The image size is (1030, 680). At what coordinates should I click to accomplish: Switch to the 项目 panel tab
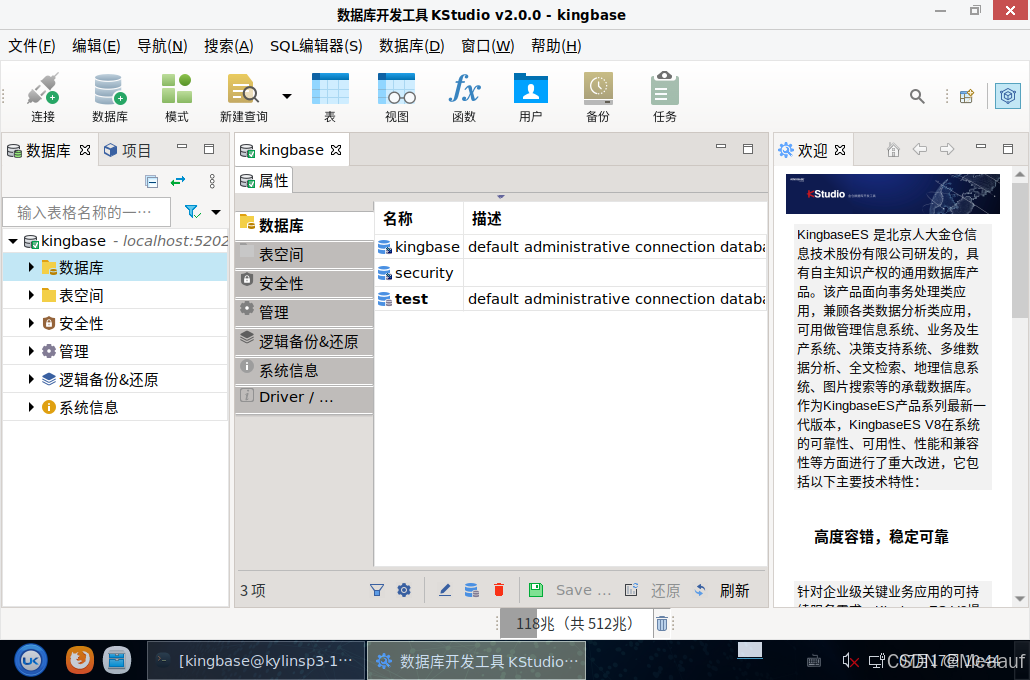pyautogui.click(x=128, y=150)
